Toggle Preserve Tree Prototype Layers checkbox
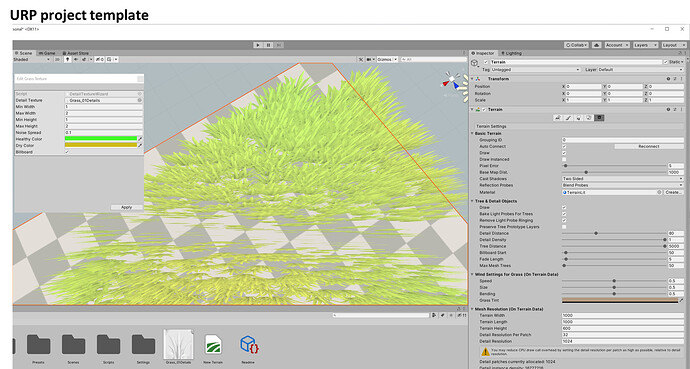 coord(564,227)
